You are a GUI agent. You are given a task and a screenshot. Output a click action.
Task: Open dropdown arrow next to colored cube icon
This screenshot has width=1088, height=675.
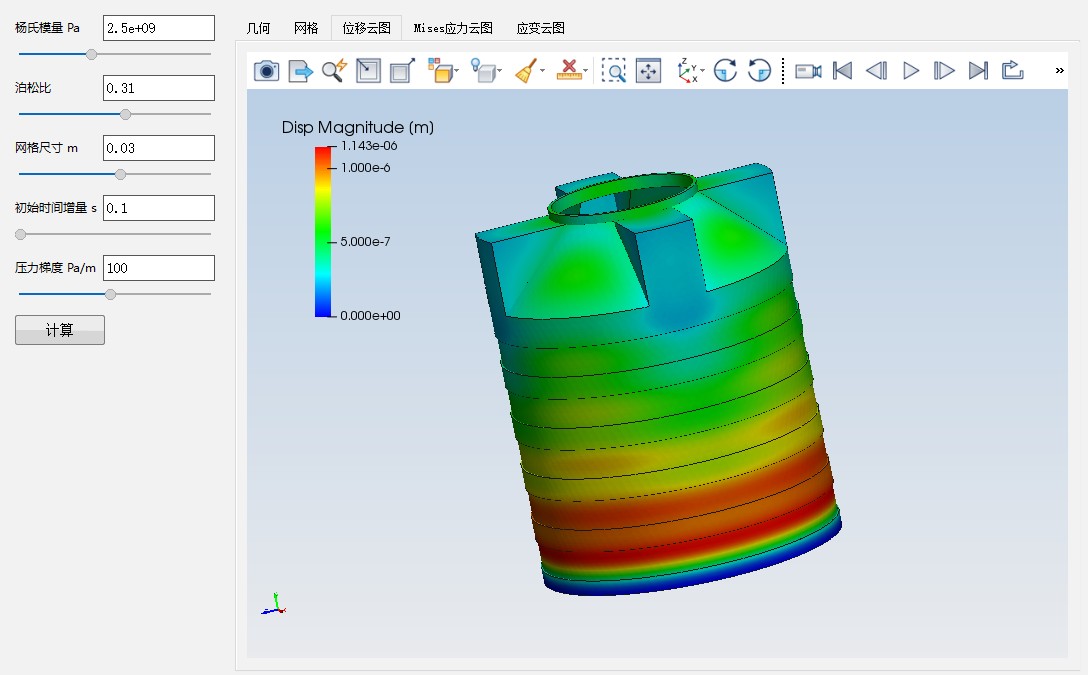pos(457,71)
